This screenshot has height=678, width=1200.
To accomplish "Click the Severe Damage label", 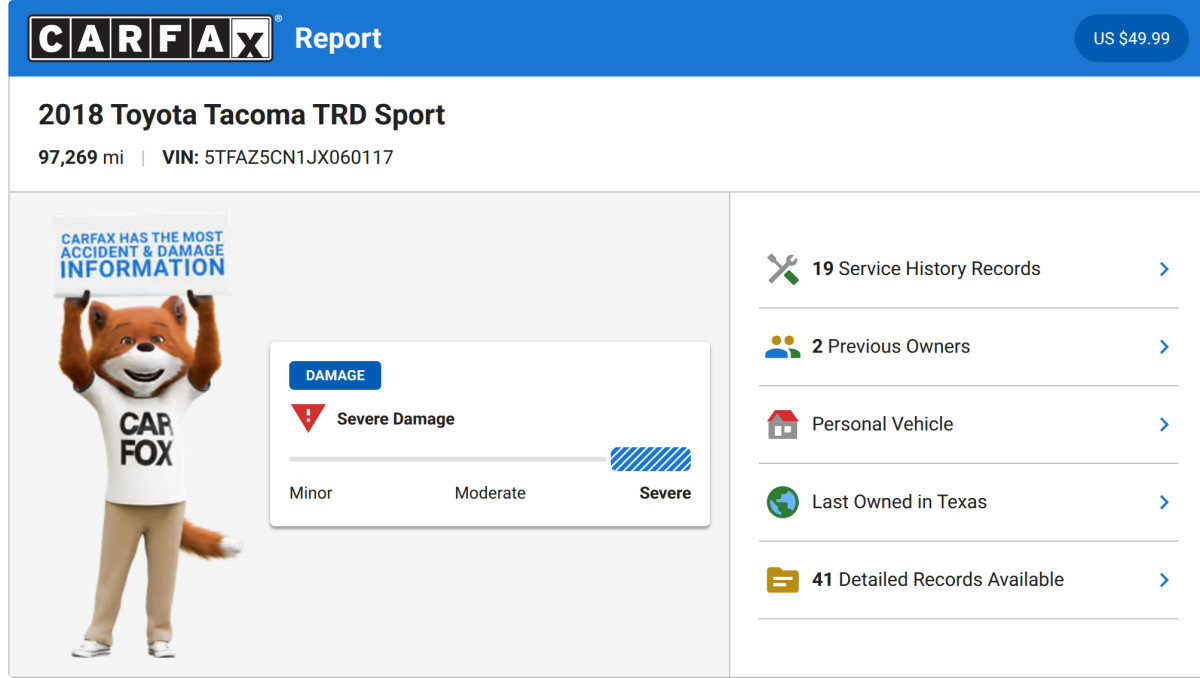I will click(396, 419).
